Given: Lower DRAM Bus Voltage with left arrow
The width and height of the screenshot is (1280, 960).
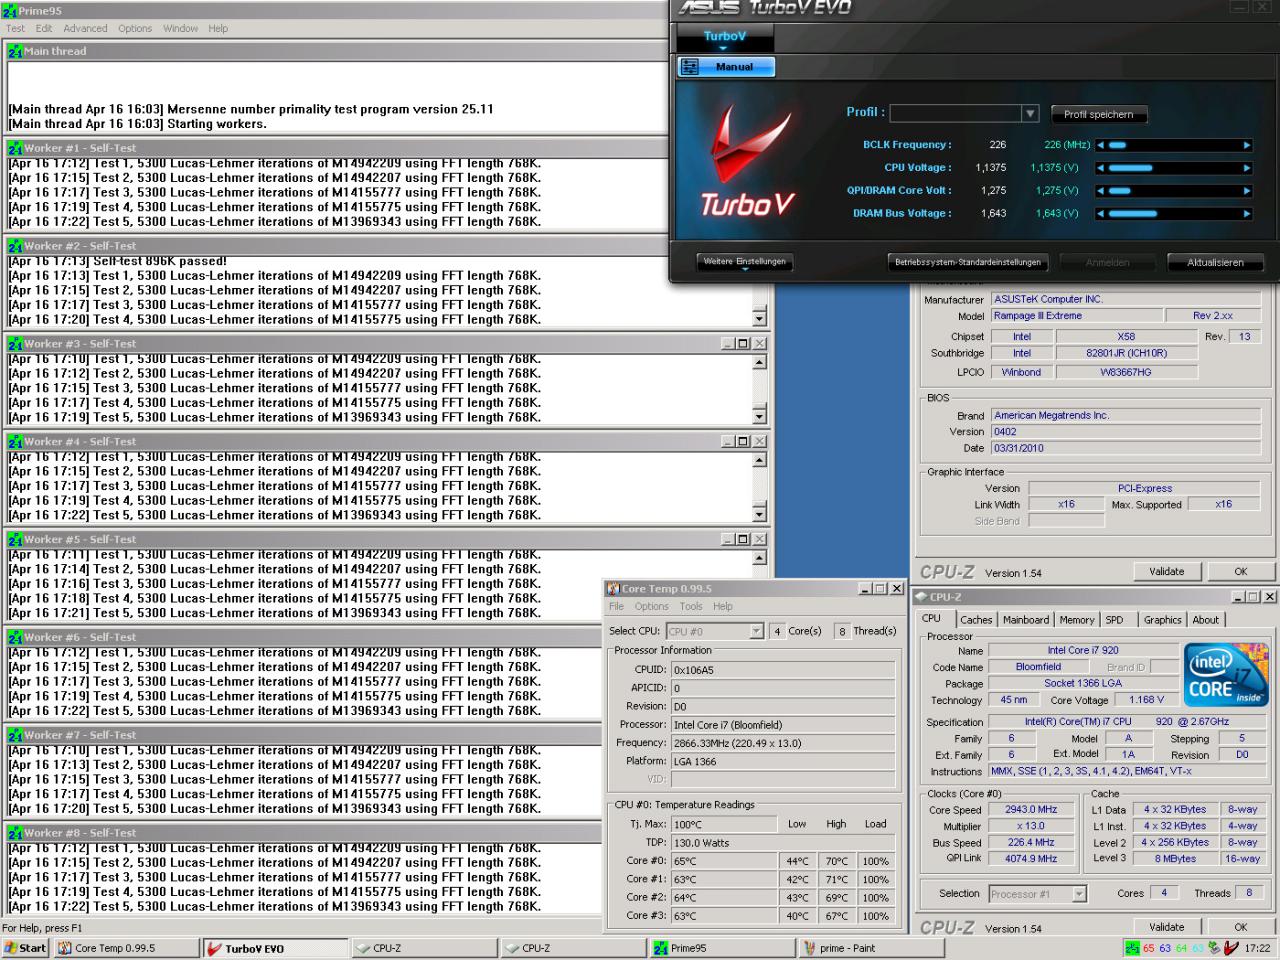Looking at the screenshot, I should pyautogui.click(x=1101, y=214).
